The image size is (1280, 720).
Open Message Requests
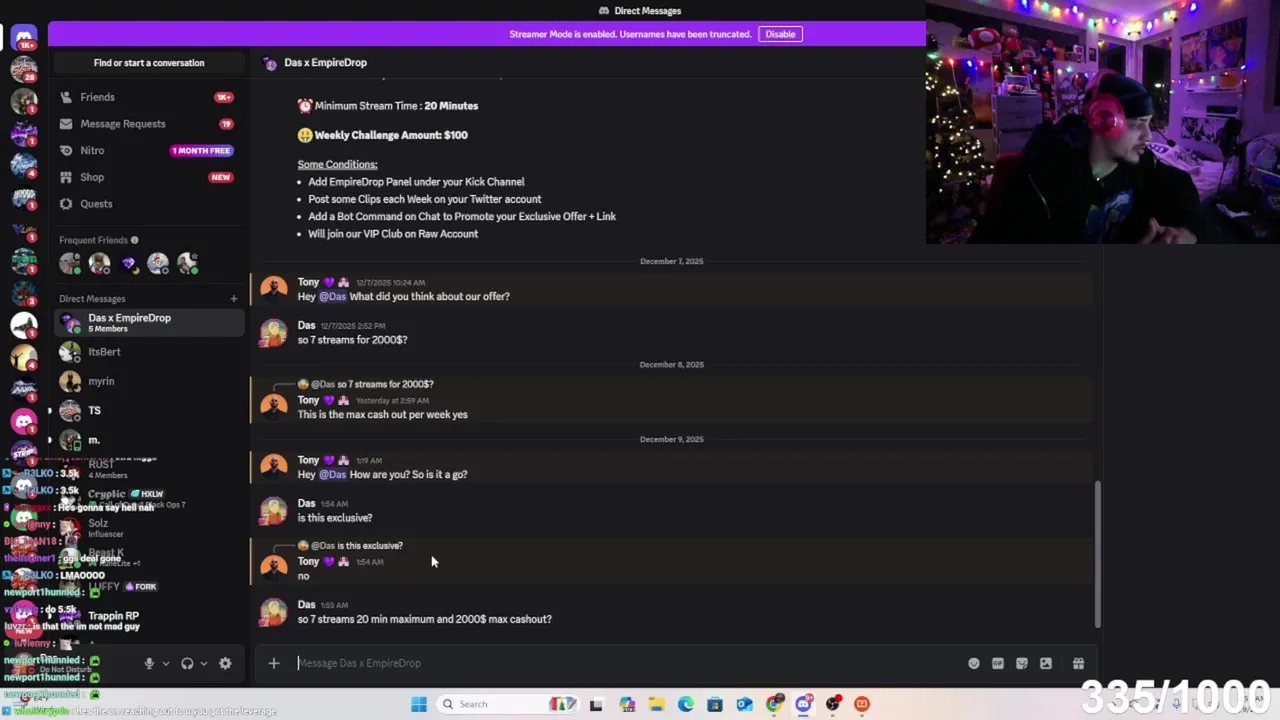tap(148, 124)
